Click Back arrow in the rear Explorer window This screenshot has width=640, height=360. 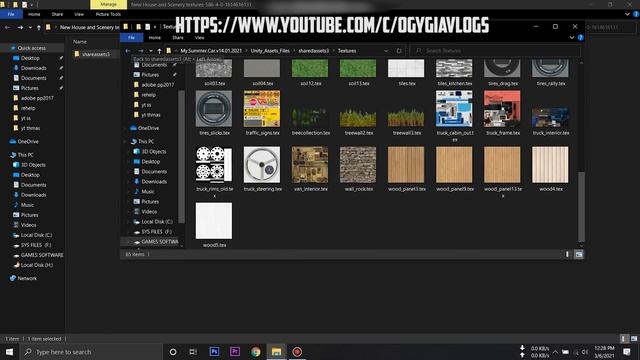8,27
